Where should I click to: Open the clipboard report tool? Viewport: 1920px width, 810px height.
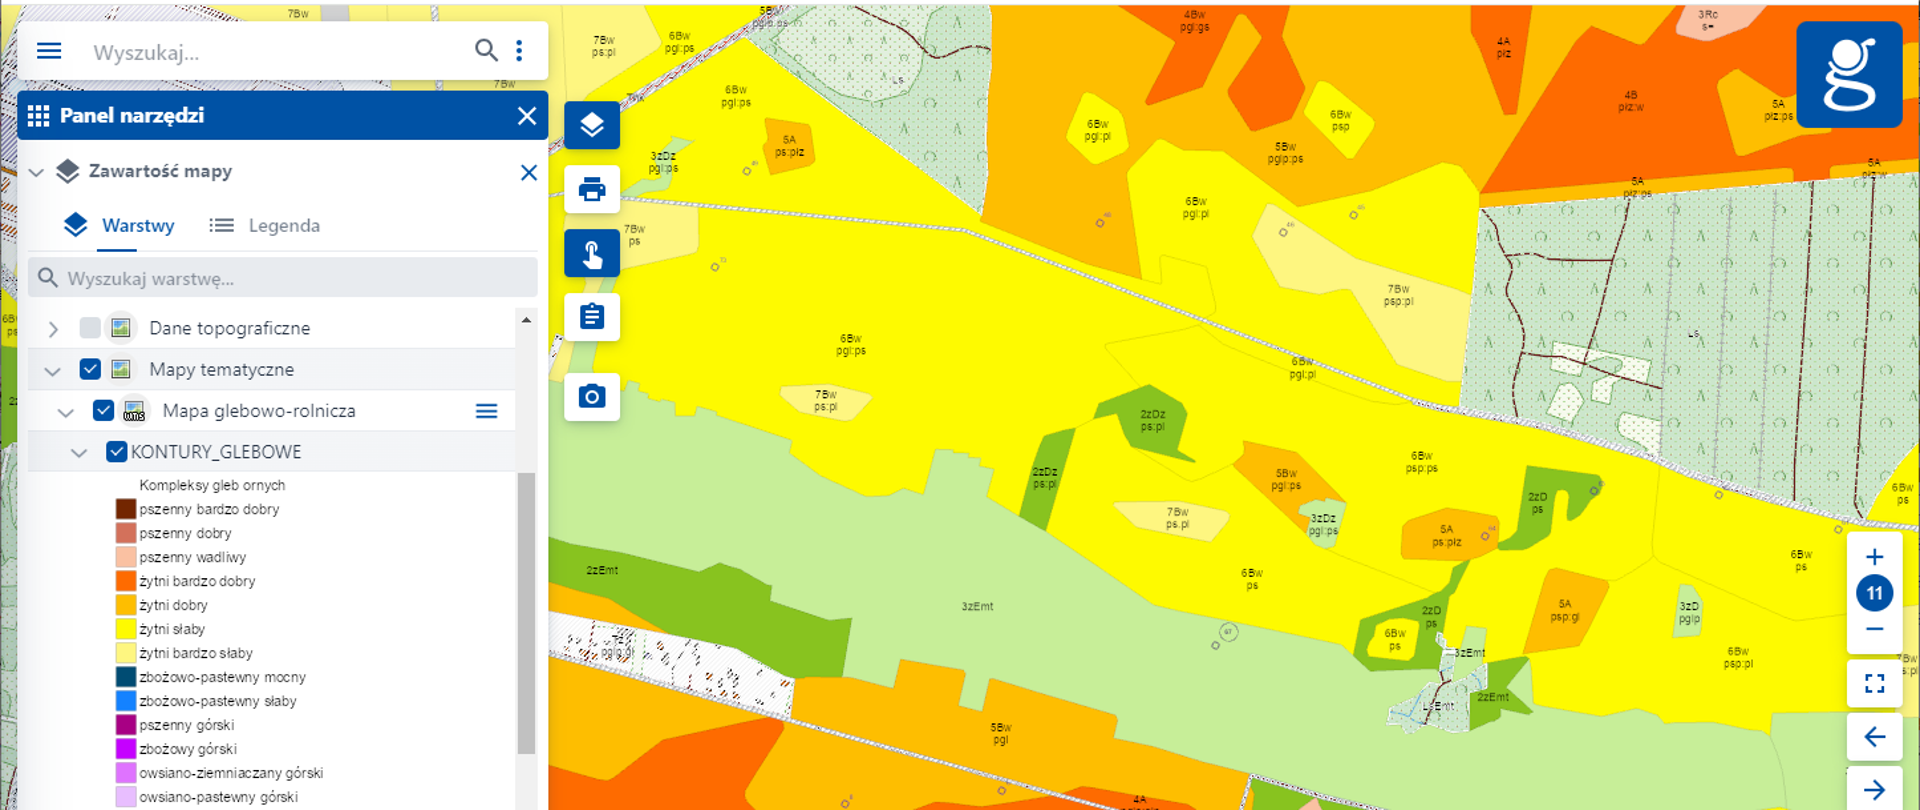592,317
